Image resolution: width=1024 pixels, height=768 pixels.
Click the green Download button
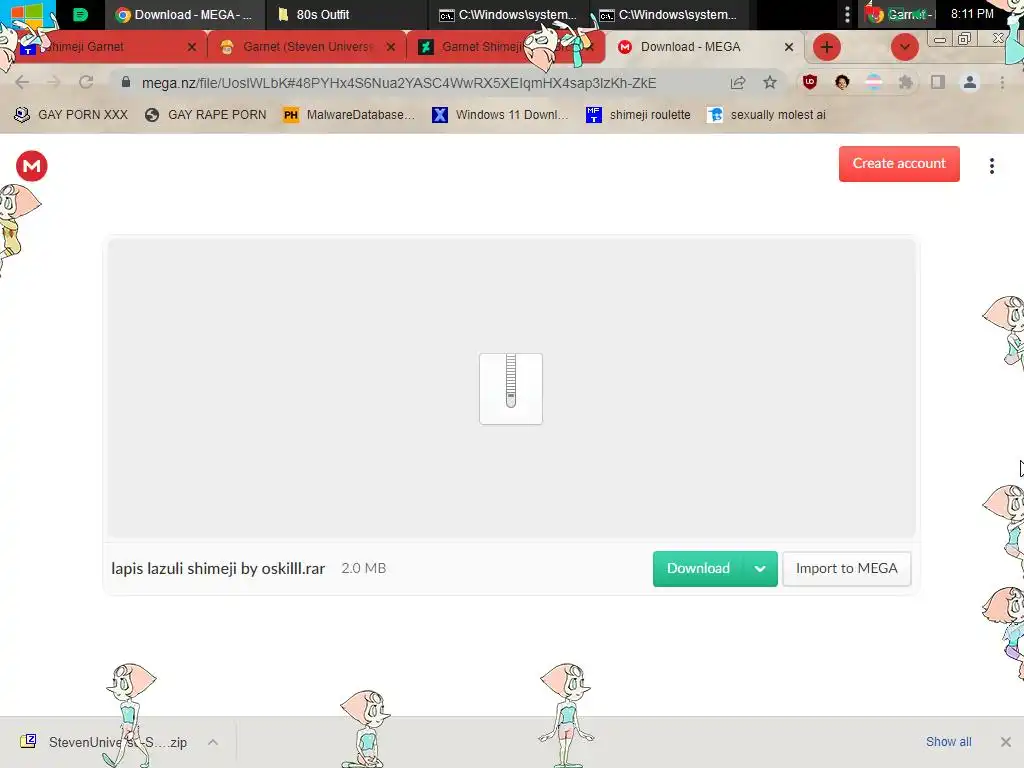pos(698,569)
